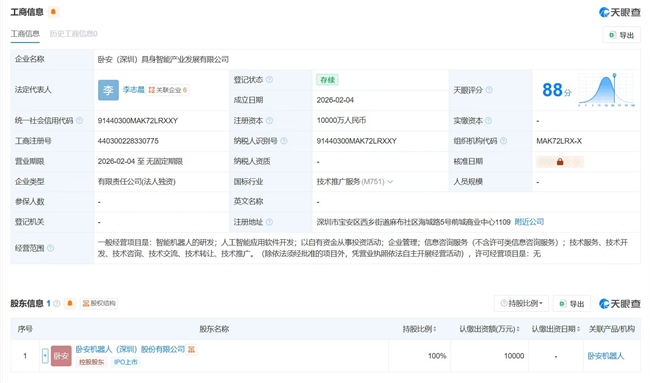
Task: Select organization code MAK72LRX-X
Action: (559, 141)
